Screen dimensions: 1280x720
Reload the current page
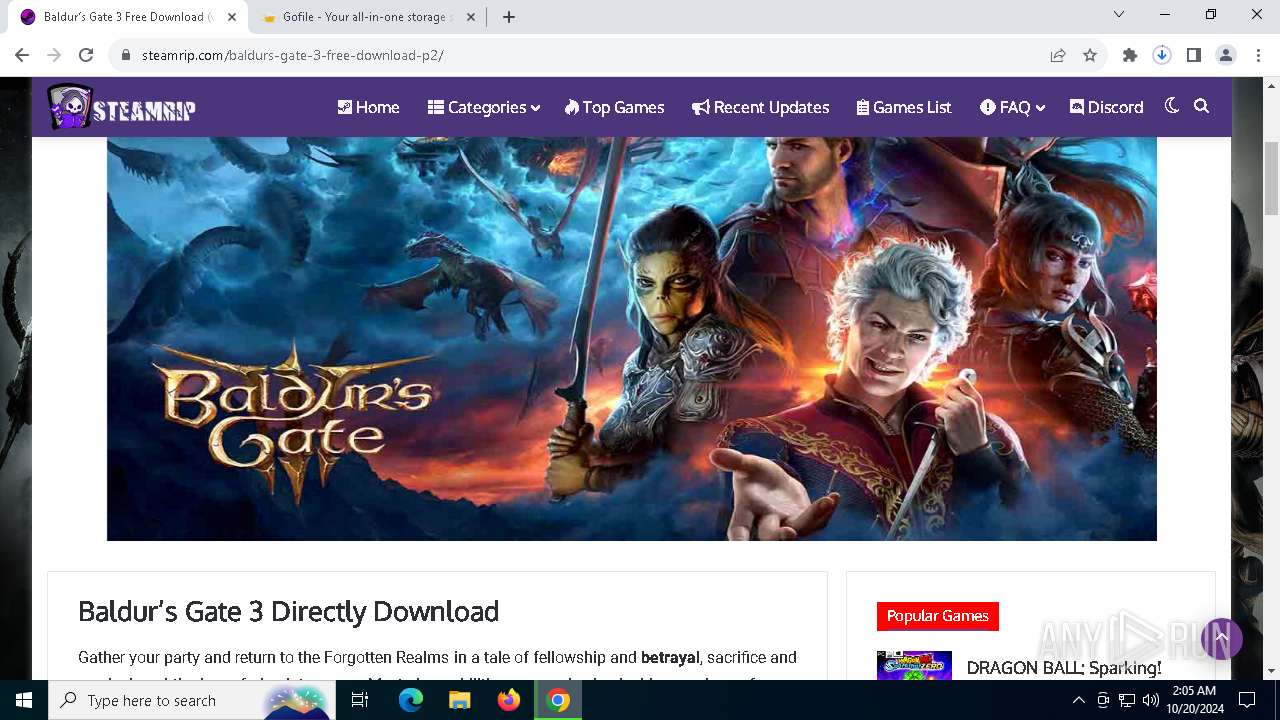click(x=86, y=55)
